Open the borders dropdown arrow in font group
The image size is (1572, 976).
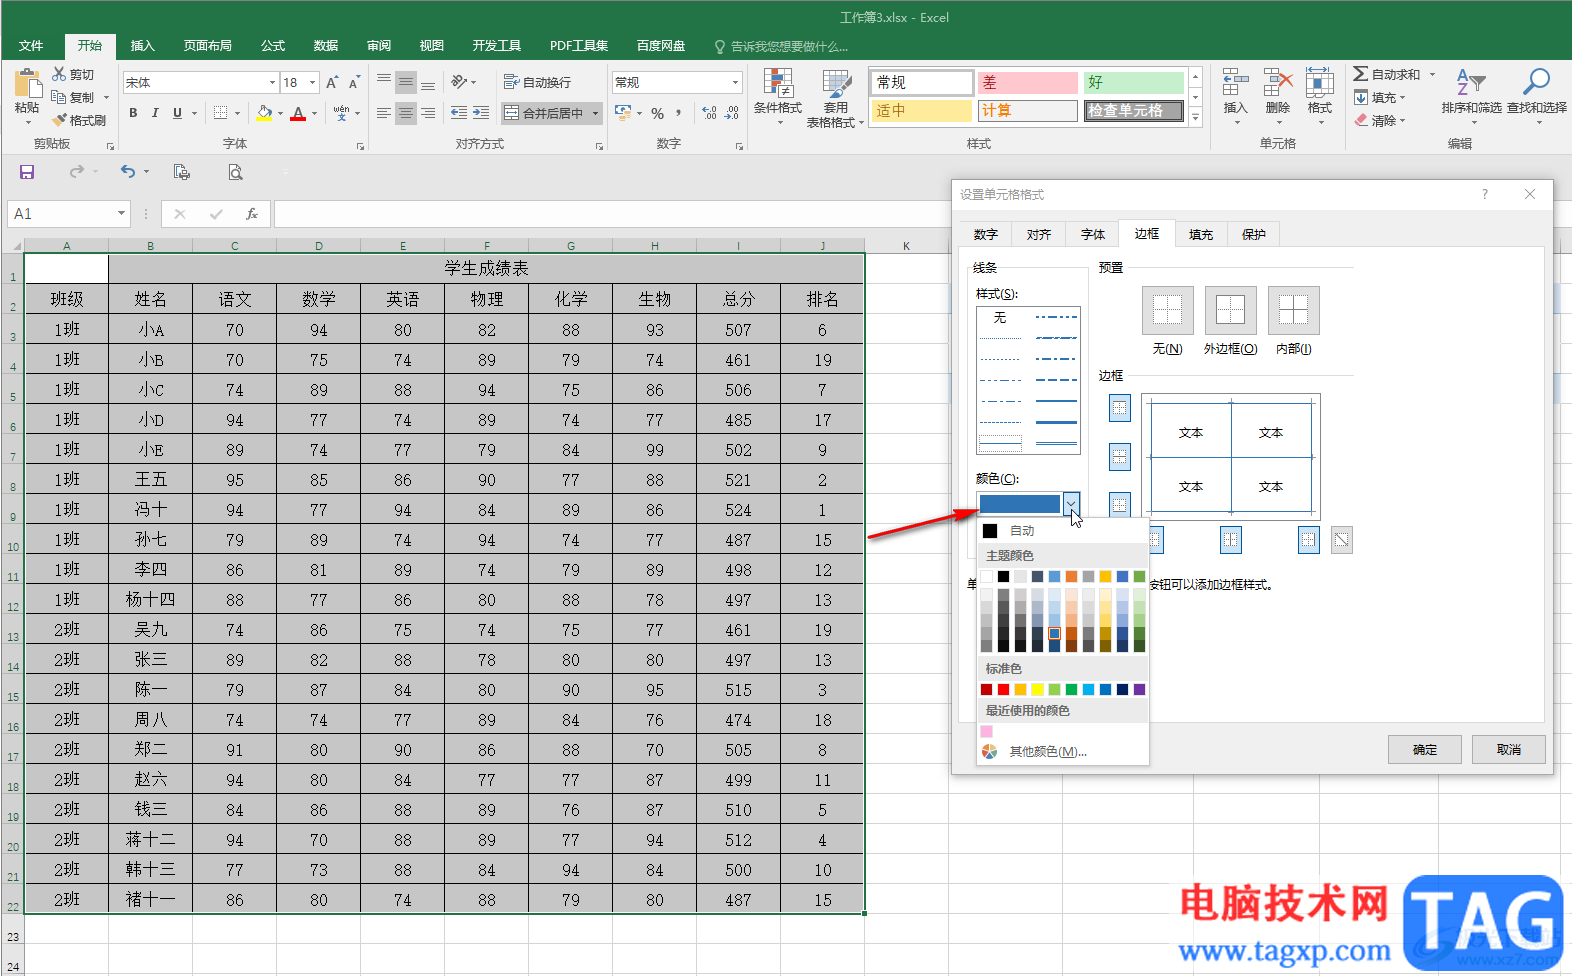[237, 113]
